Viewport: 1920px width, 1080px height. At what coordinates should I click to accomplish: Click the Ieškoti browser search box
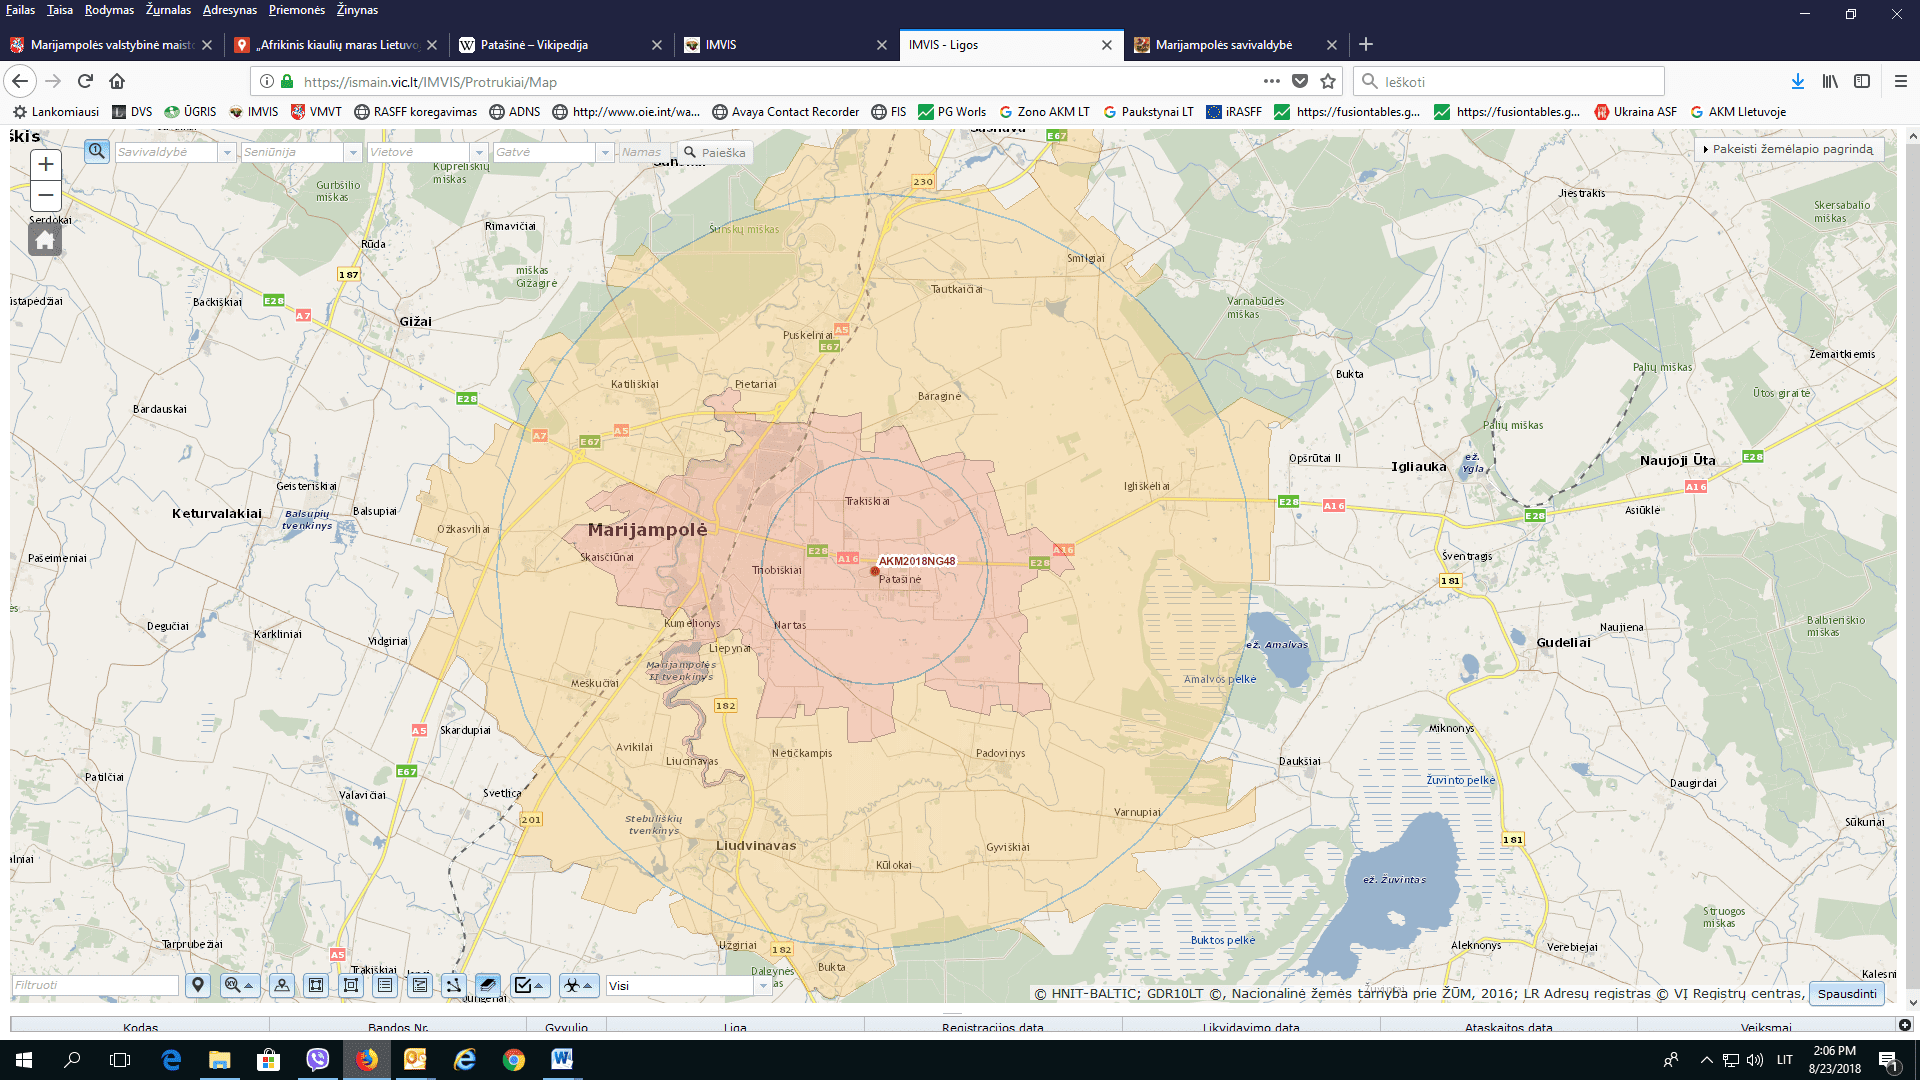[x=1509, y=81]
